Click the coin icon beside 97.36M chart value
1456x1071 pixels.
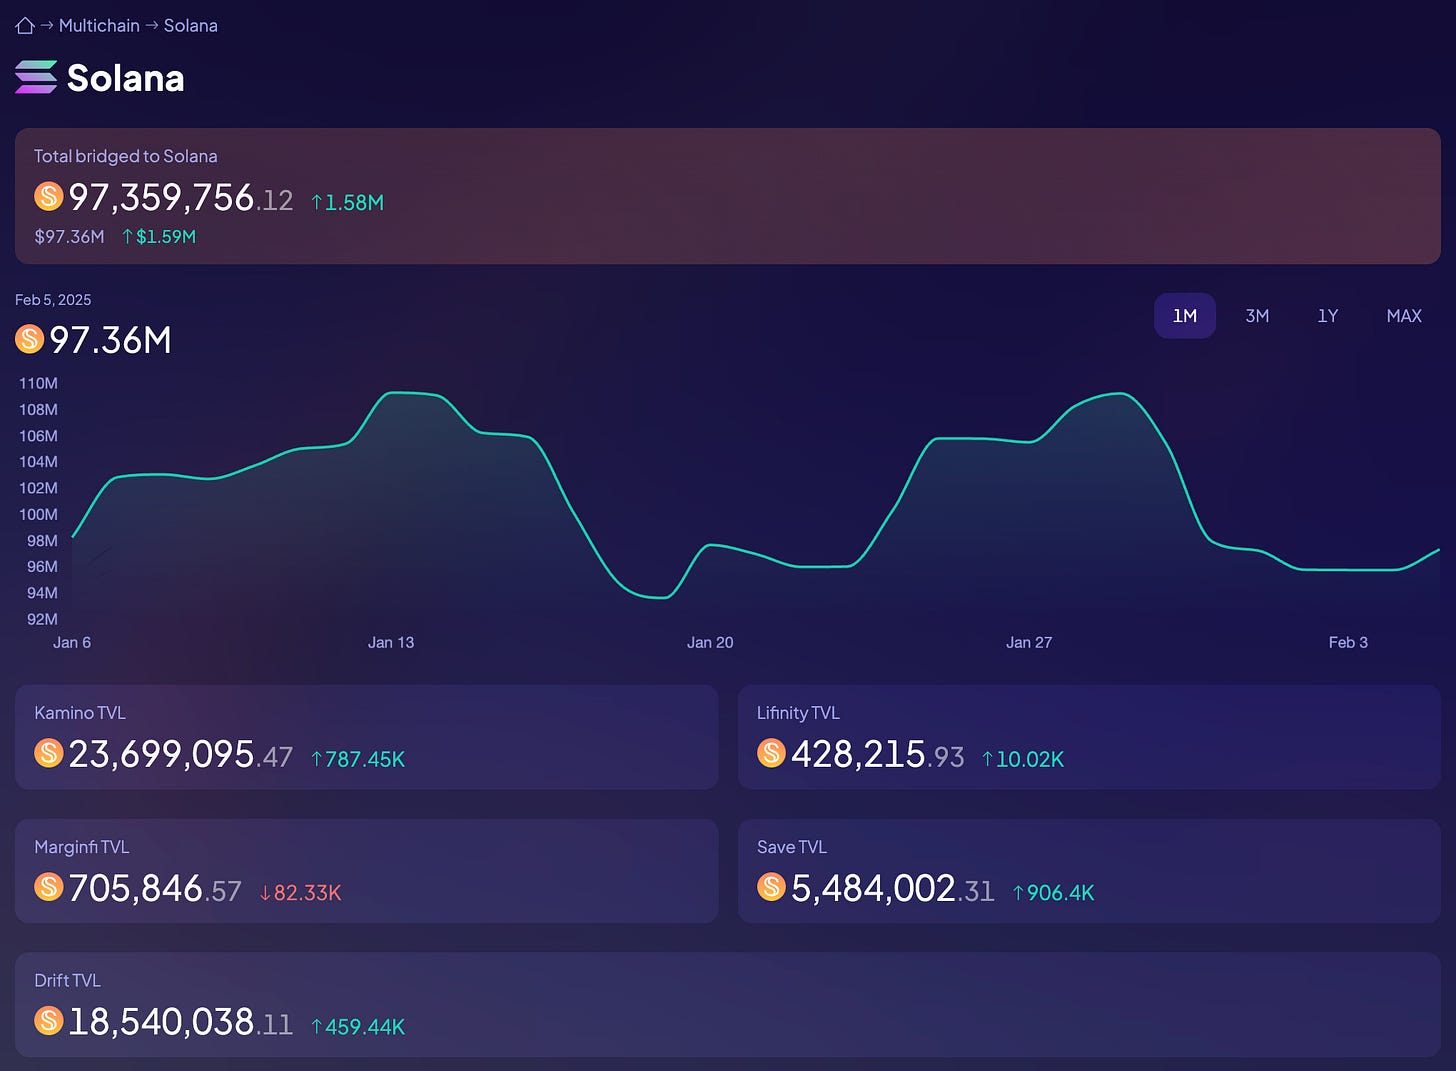coord(30,339)
